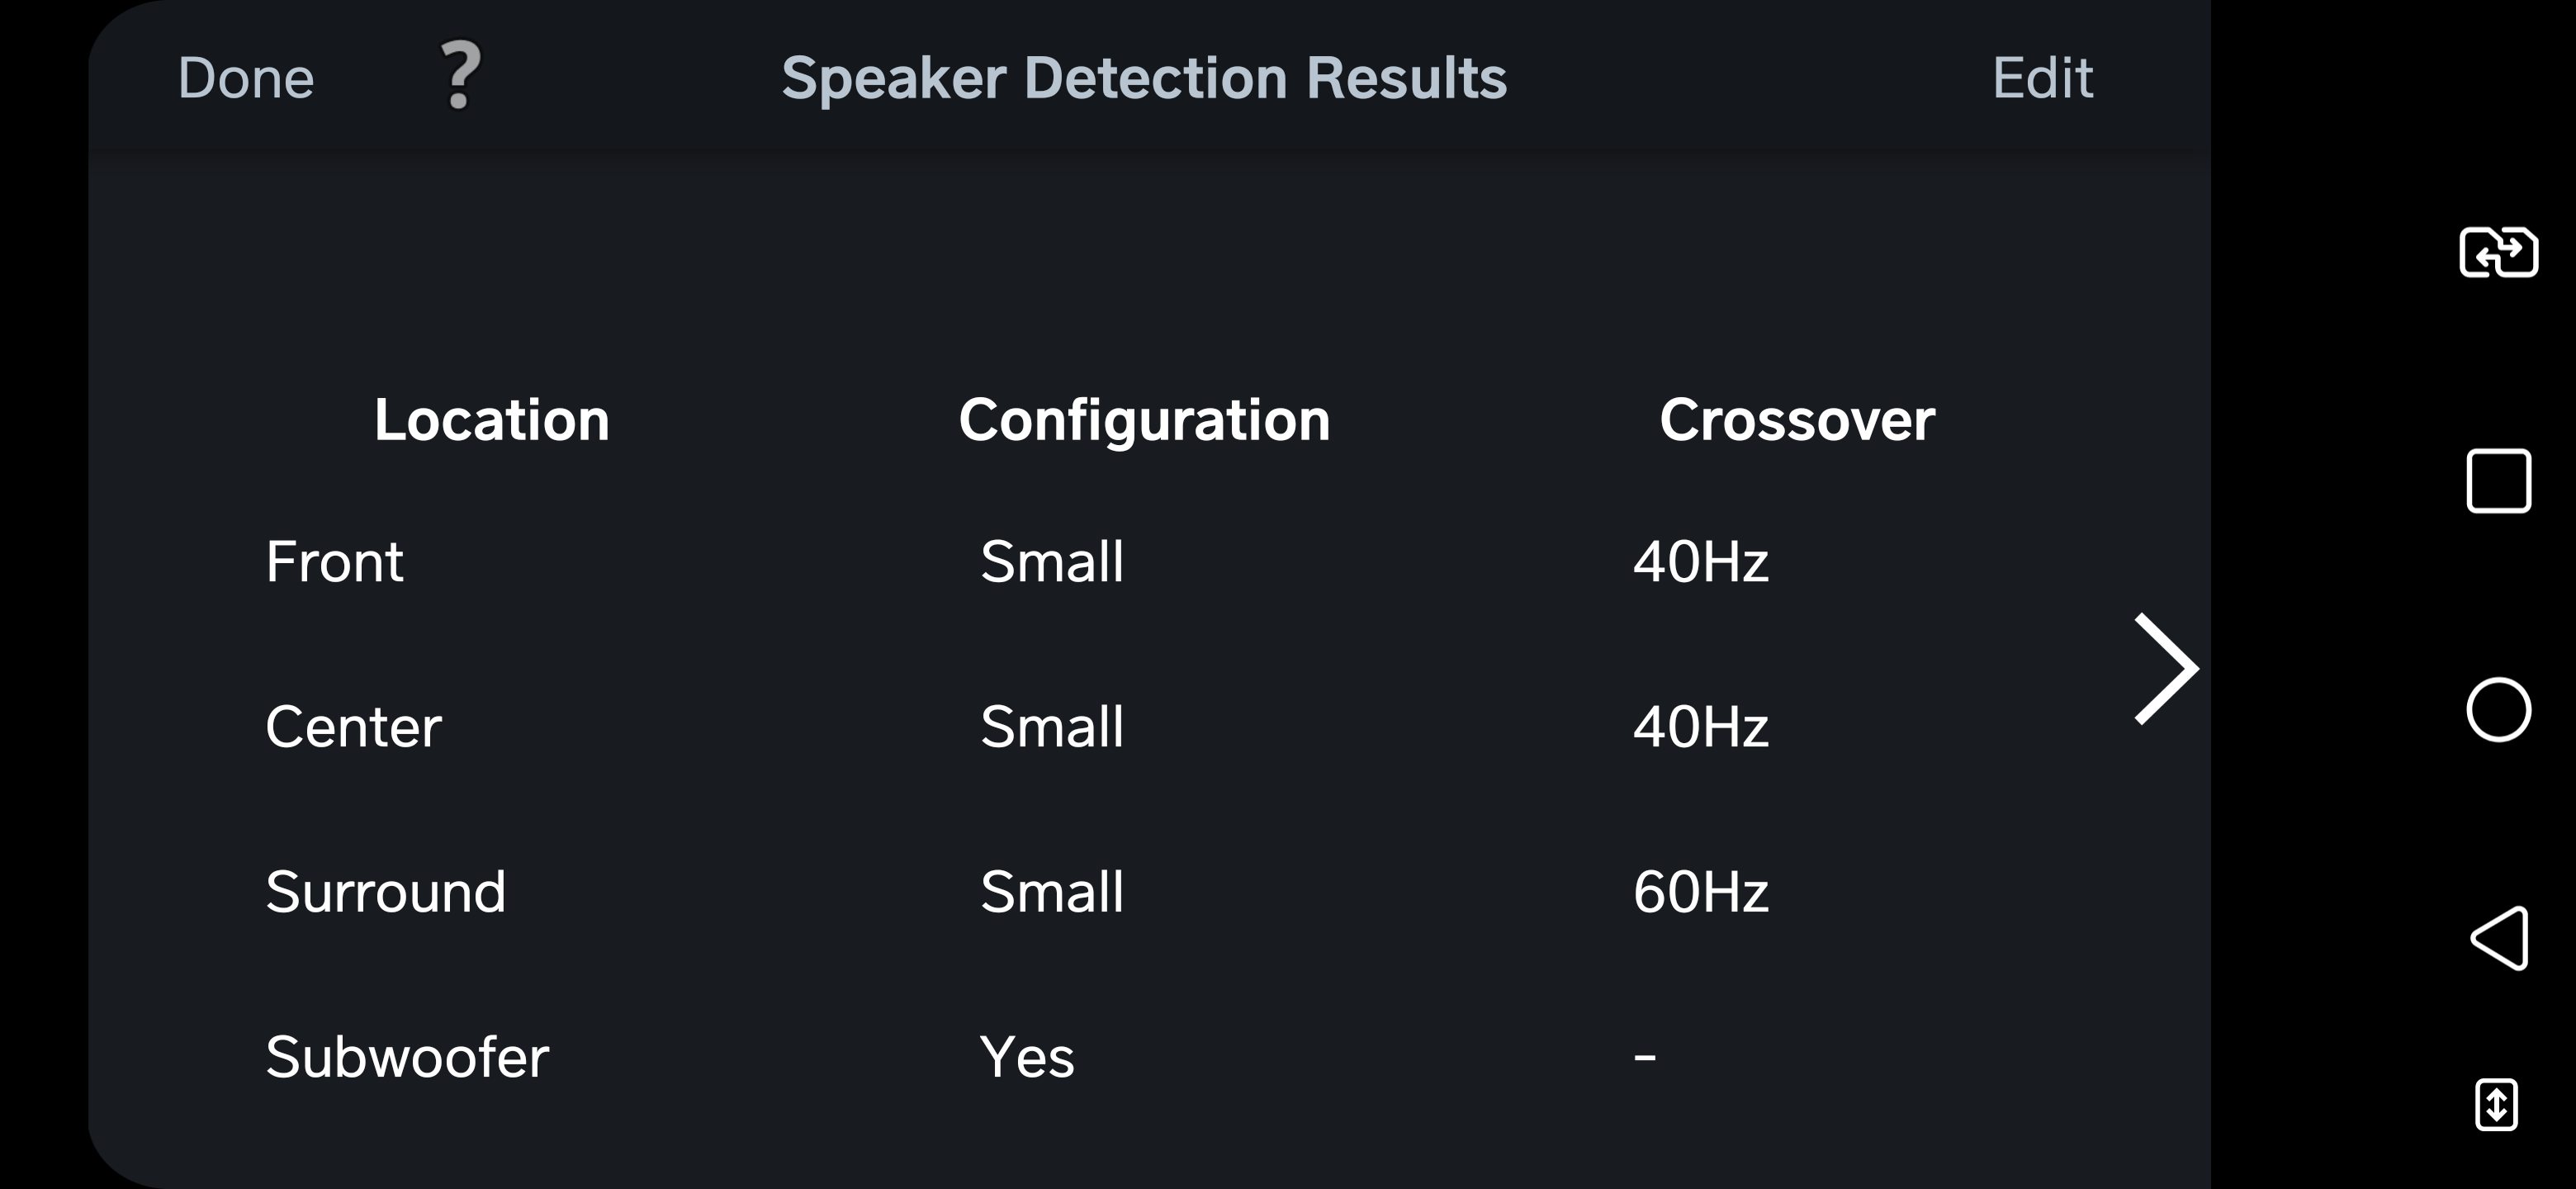The width and height of the screenshot is (2576, 1189).
Task: Tap the Crossover column header
Action: 1797,419
